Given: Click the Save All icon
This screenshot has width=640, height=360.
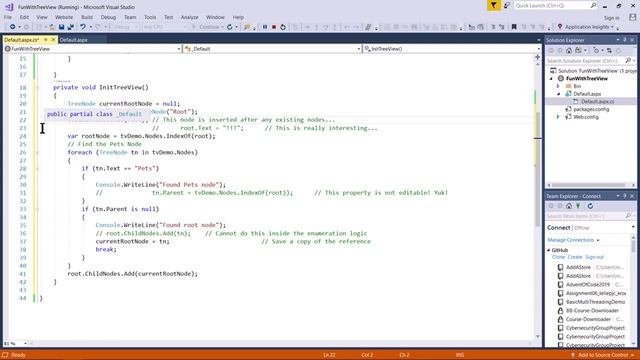Looking at the screenshot, I should 71,27.
